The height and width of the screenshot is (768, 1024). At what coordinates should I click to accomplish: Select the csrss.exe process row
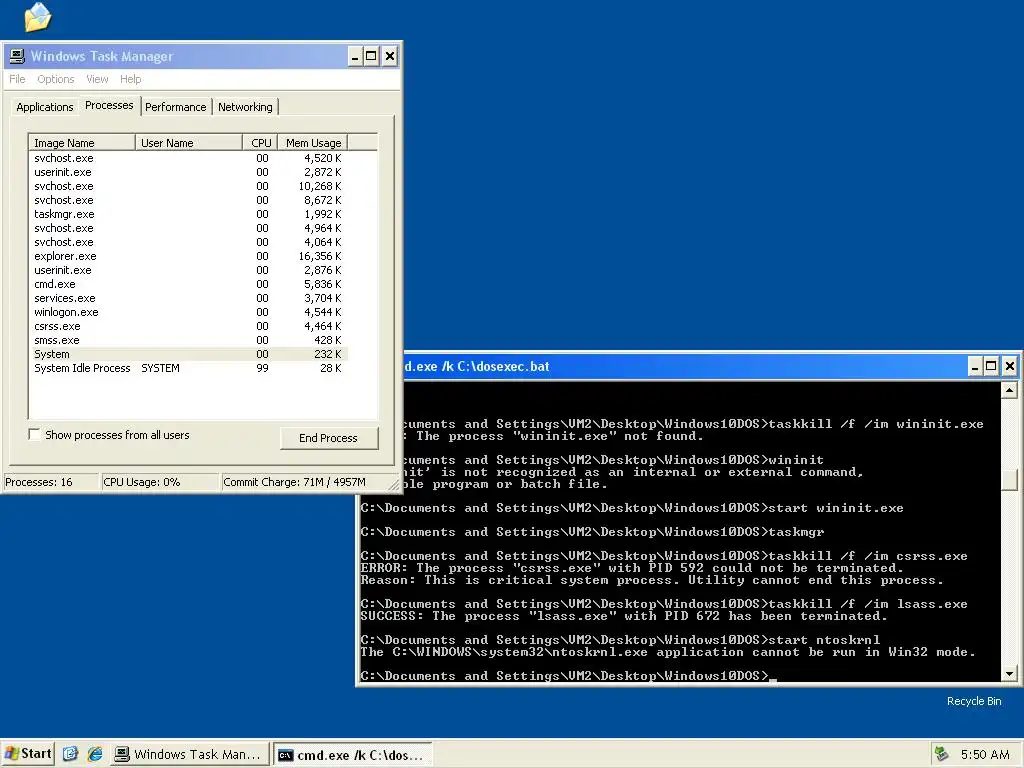coord(188,327)
